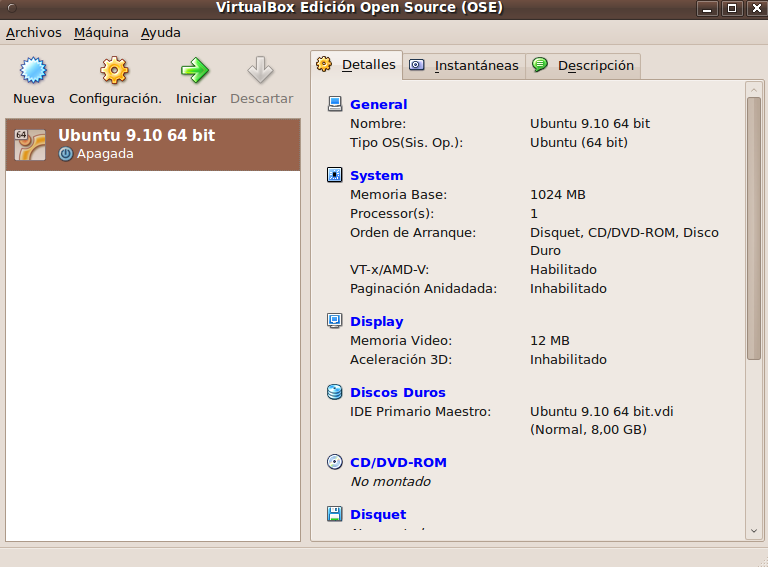Click the scrollbar up arrow in details pane
This screenshot has height=567, width=768.
coord(754,90)
